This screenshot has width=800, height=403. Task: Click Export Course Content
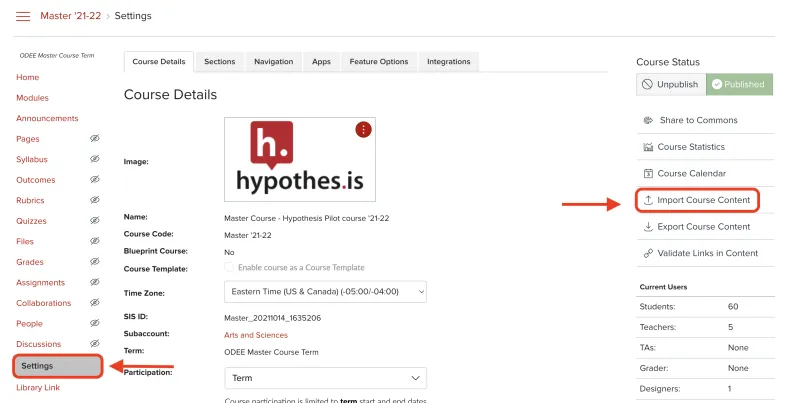pos(705,226)
